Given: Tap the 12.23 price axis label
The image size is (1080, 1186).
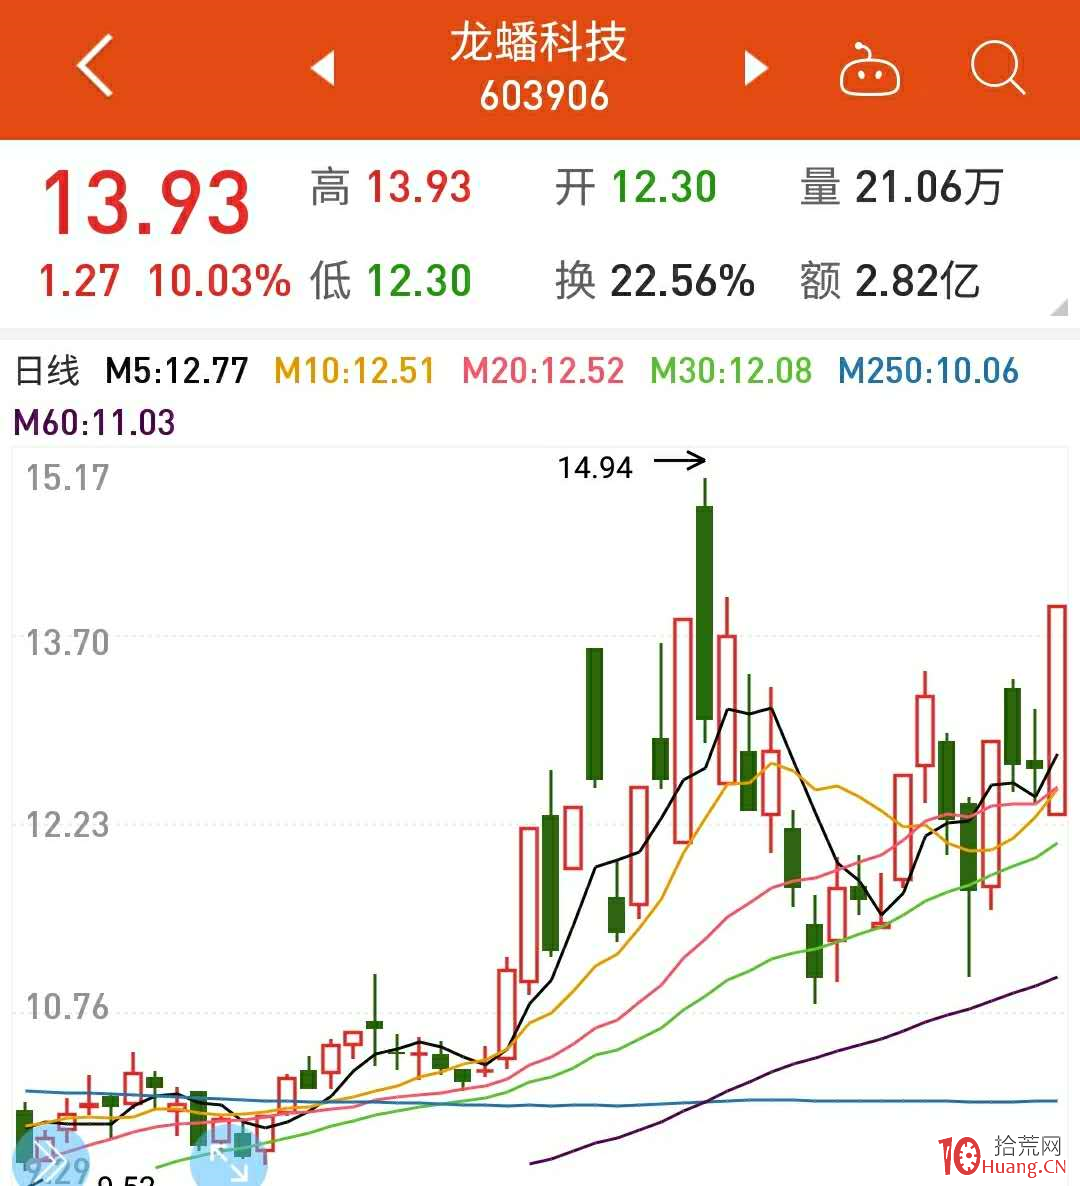Looking at the screenshot, I should (67, 825).
